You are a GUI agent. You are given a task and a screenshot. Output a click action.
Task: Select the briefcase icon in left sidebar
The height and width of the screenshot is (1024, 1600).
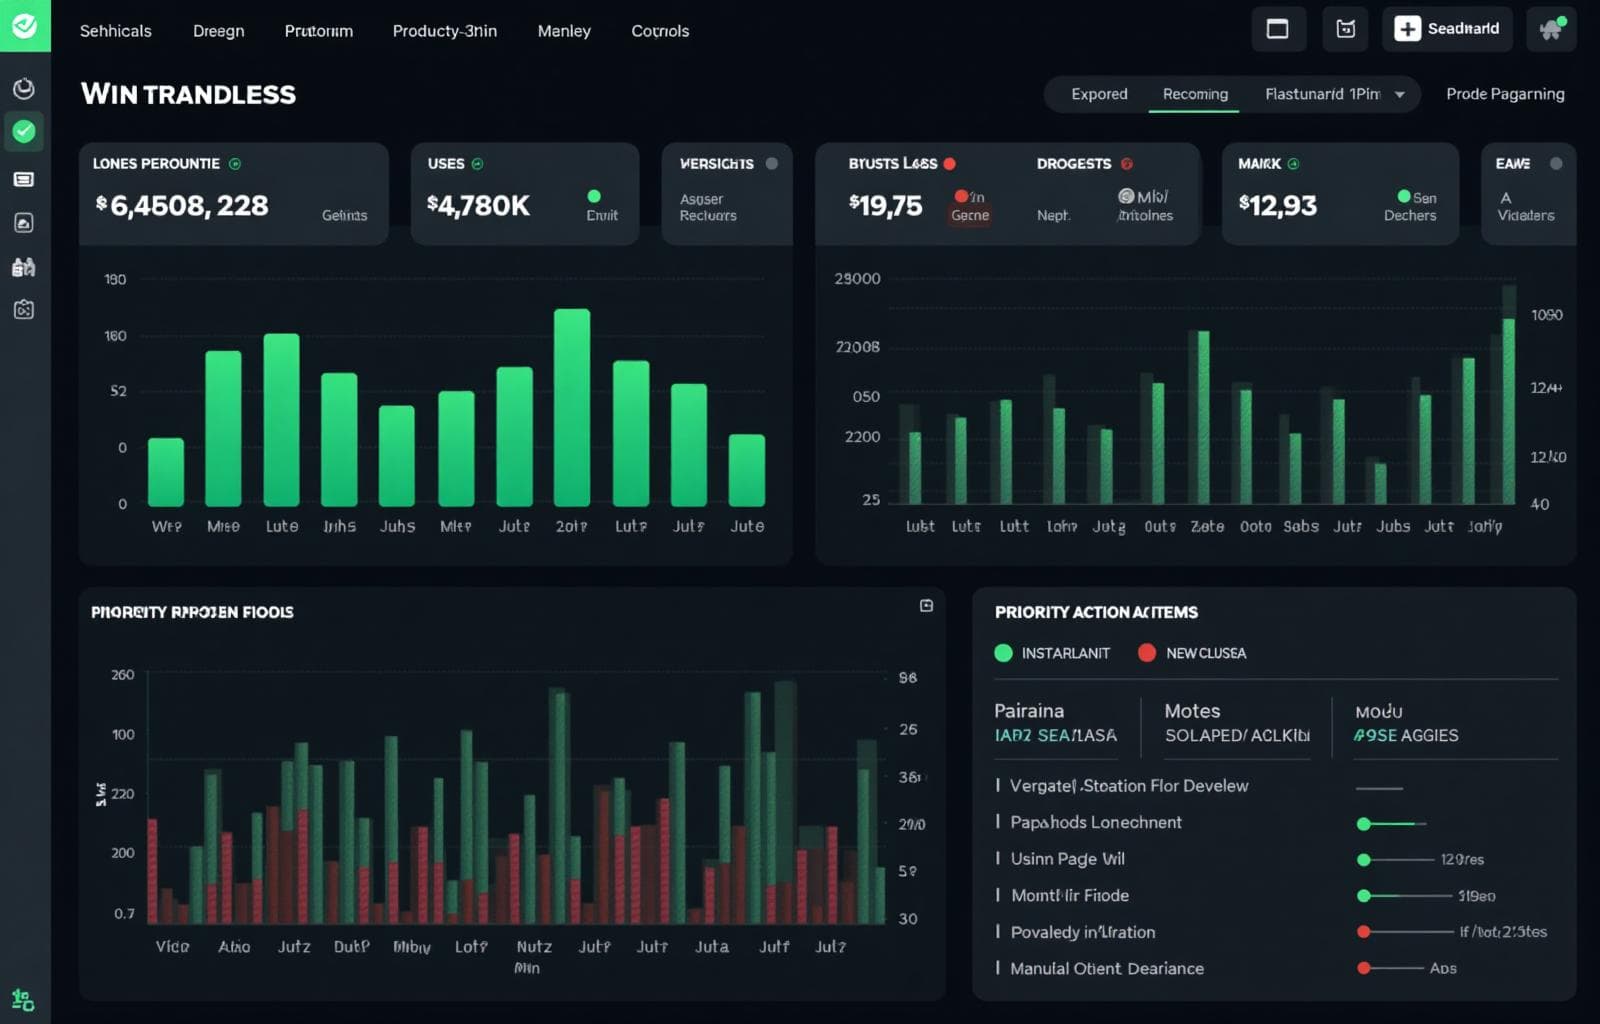(x=24, y=267)
